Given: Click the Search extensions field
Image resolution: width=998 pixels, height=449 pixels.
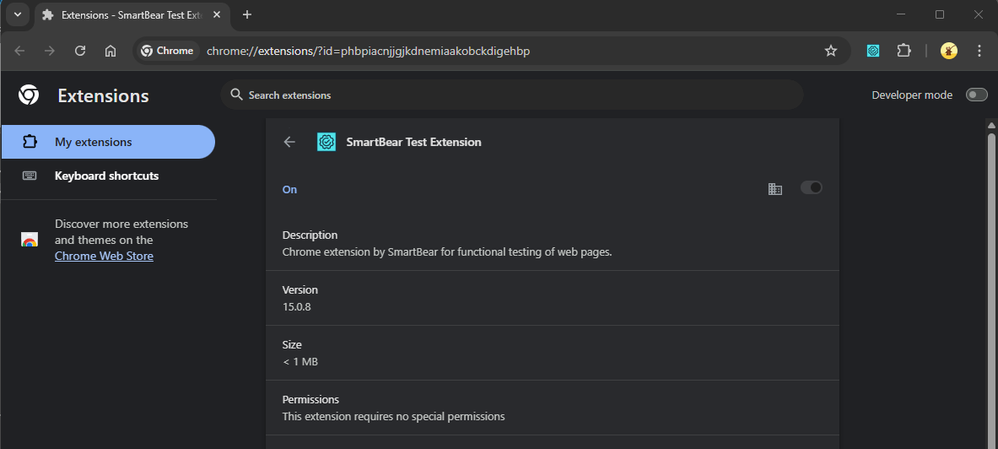Looking at the screenshot, I should pos(510,95).
